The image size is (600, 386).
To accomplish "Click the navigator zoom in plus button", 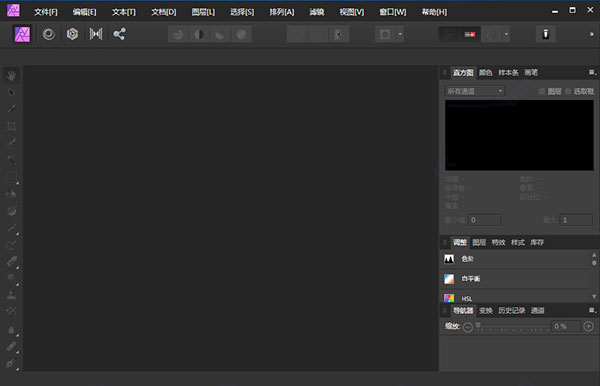I will [589, 326].
